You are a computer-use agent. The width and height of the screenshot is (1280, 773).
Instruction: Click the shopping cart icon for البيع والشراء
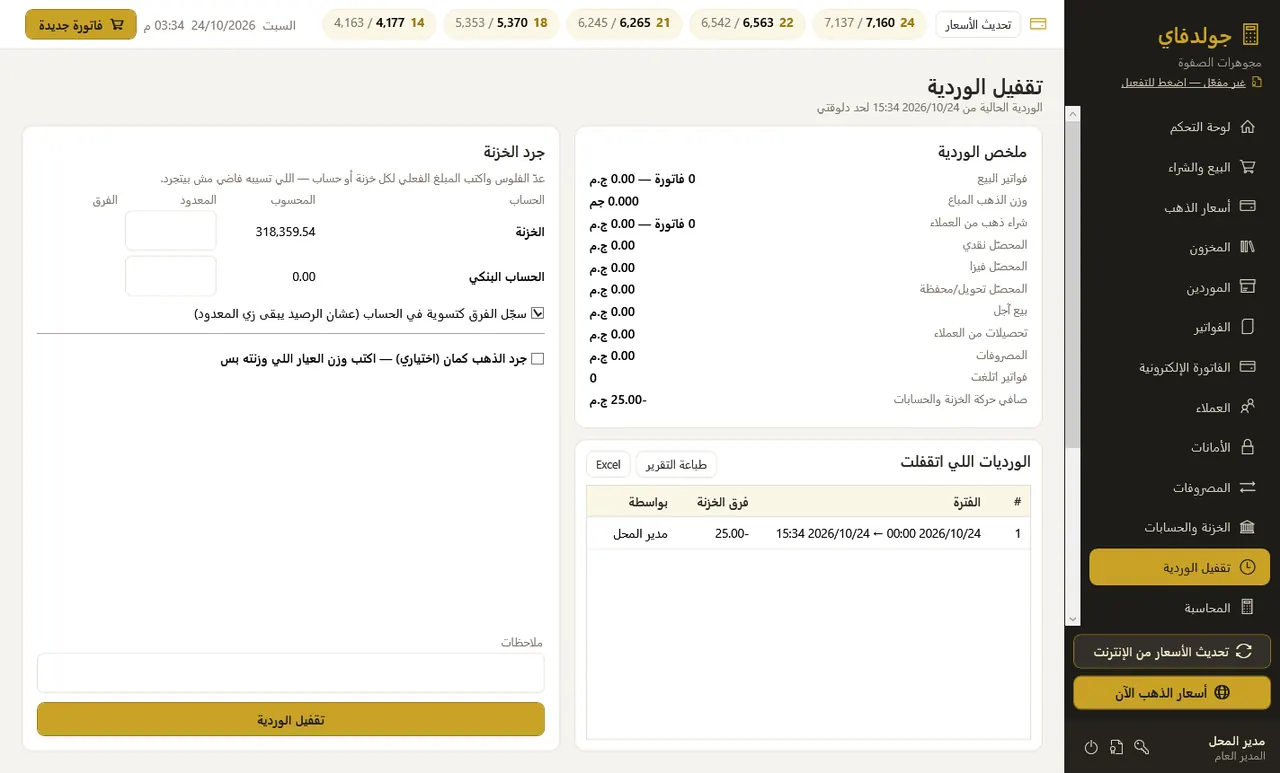[1247, 167]
